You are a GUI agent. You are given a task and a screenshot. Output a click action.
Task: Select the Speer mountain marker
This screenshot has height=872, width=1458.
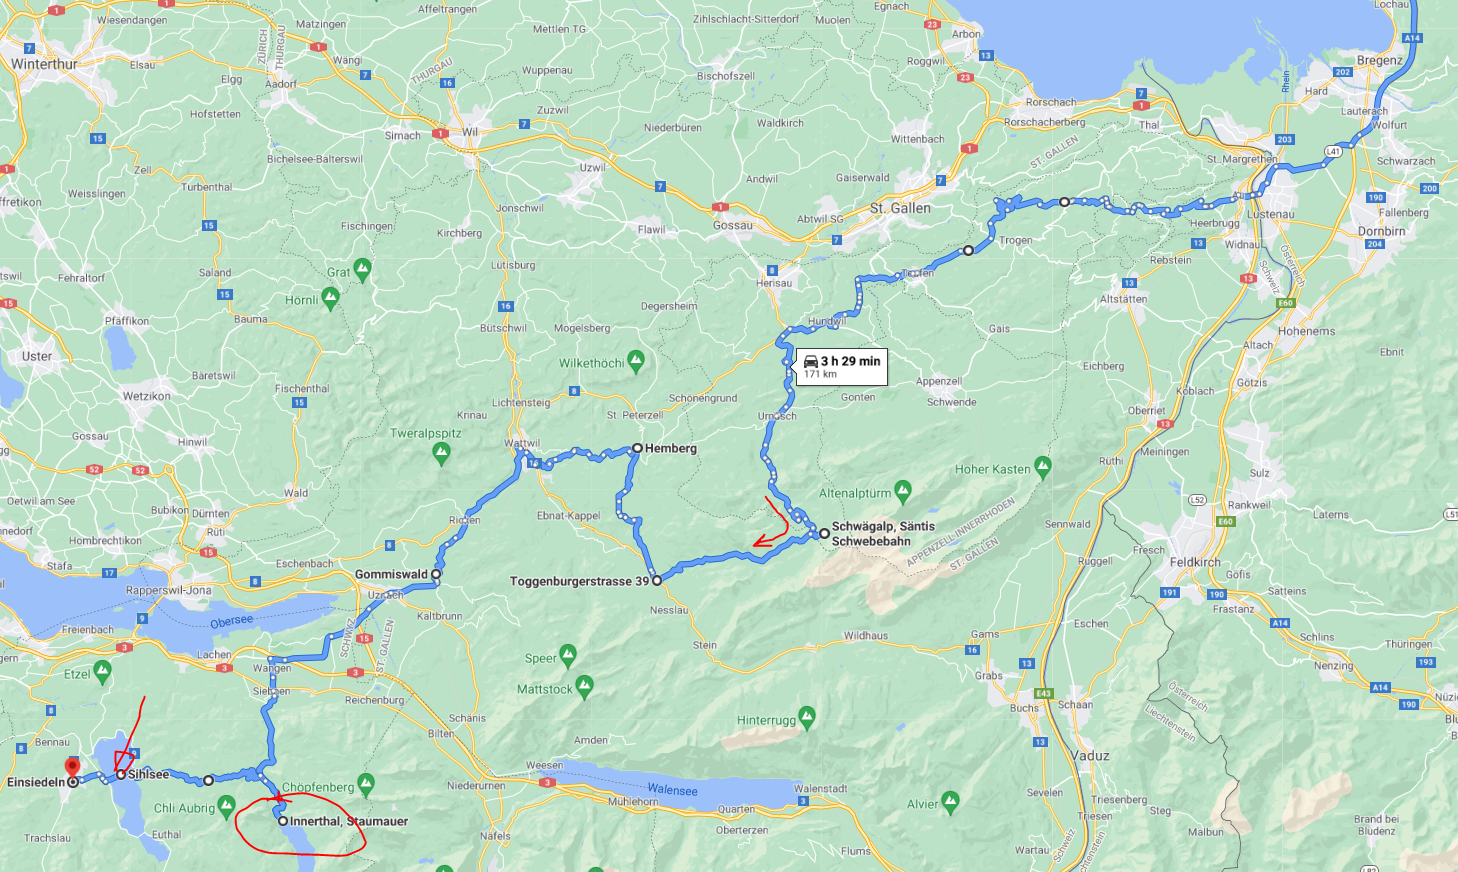[568, 656]
